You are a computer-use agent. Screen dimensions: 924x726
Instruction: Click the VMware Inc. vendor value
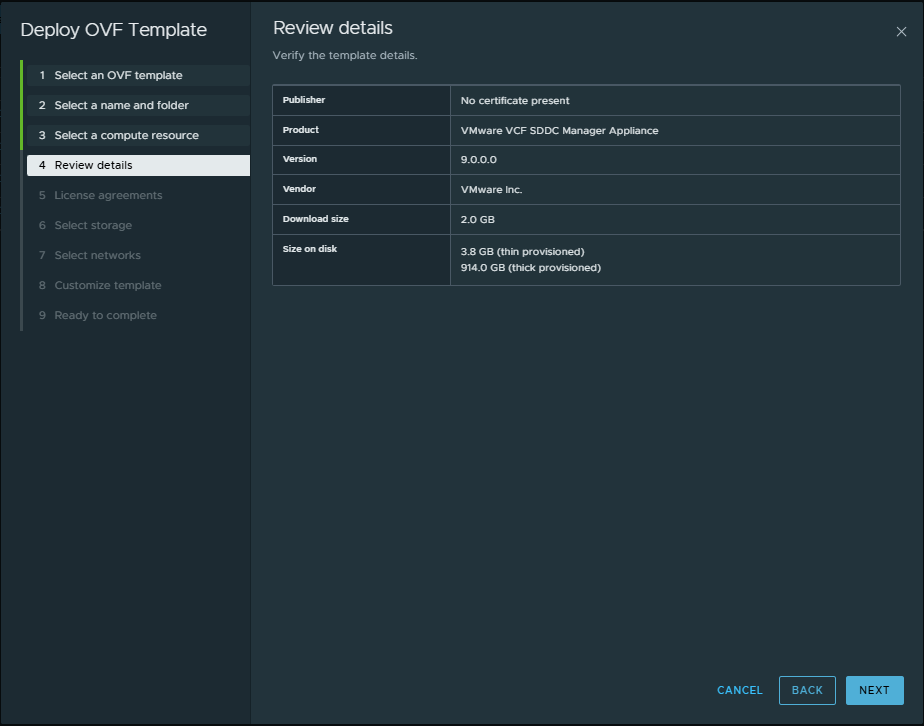coord(491,190)
